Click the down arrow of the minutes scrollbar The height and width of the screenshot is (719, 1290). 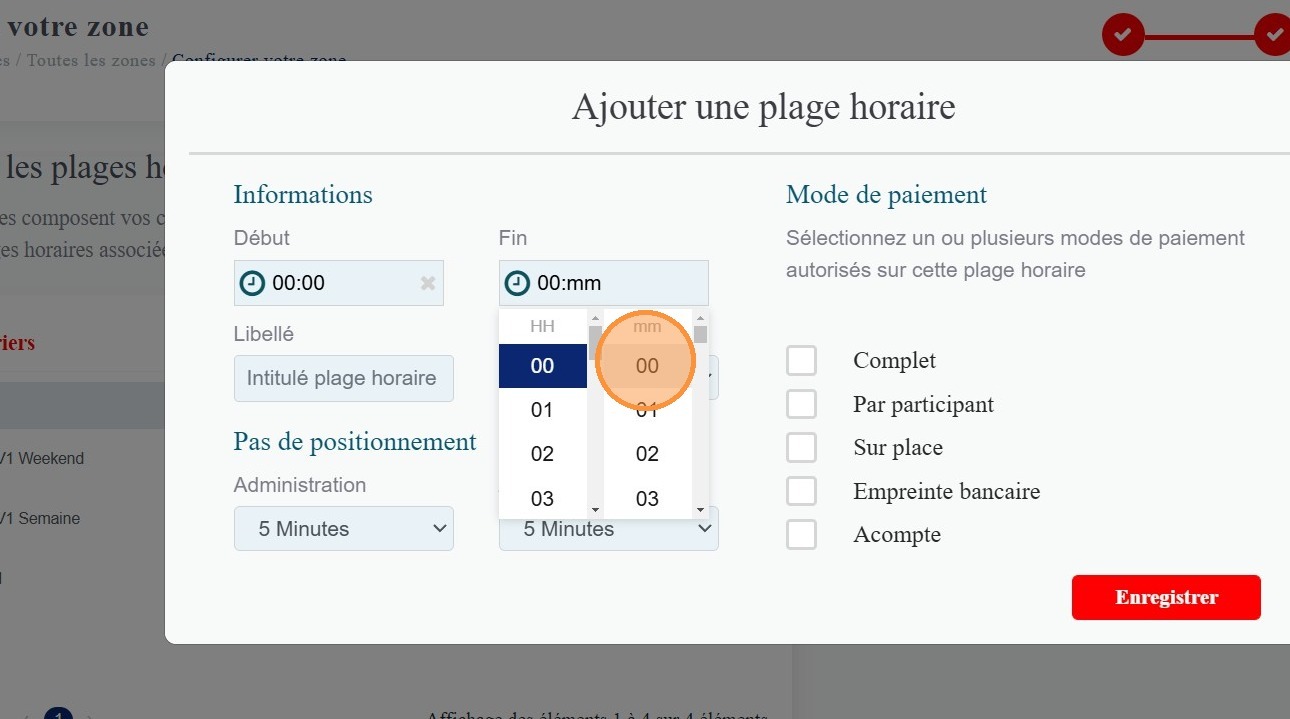click(700, 510)
